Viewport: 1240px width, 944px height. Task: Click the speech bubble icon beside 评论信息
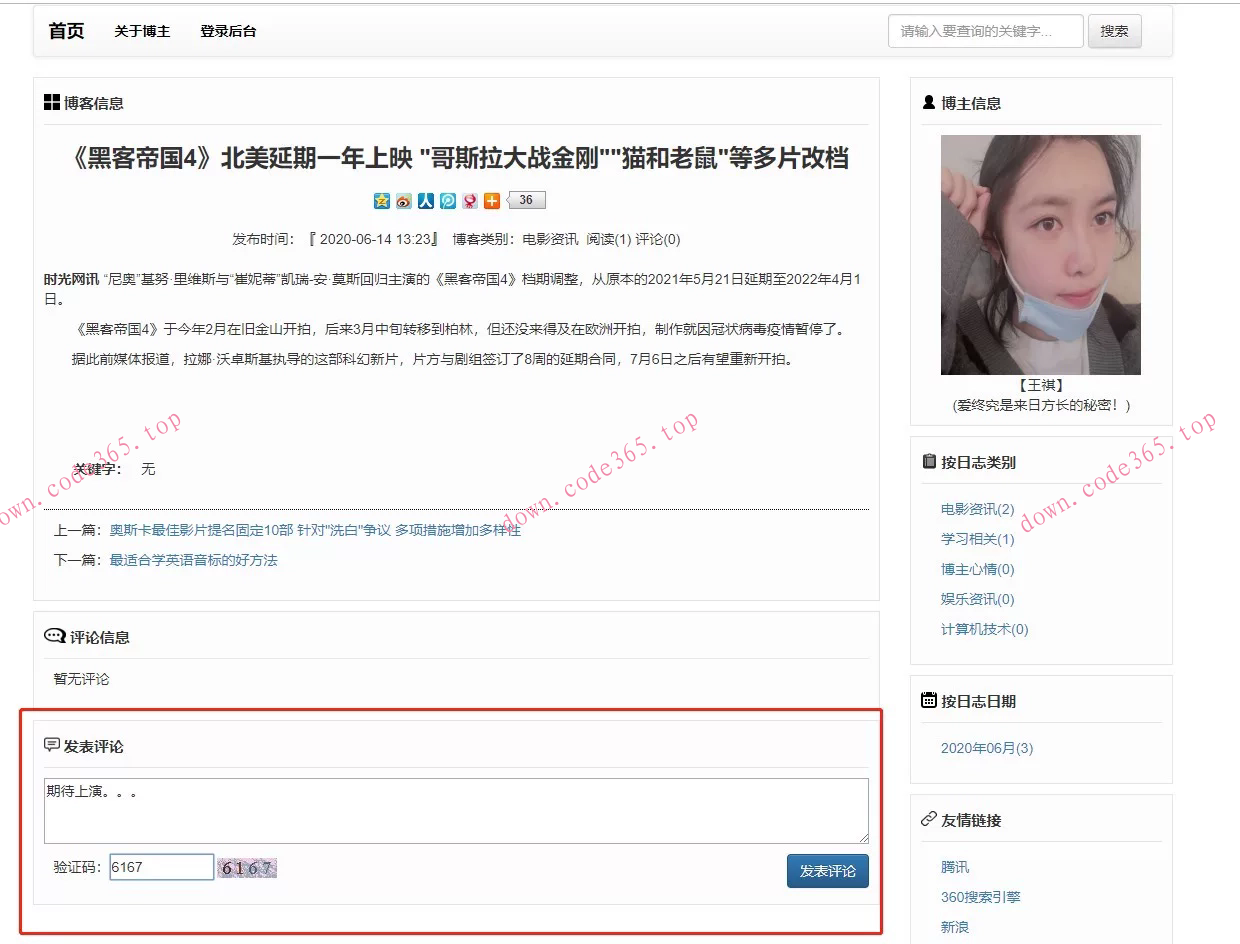(x=53, y=635)
